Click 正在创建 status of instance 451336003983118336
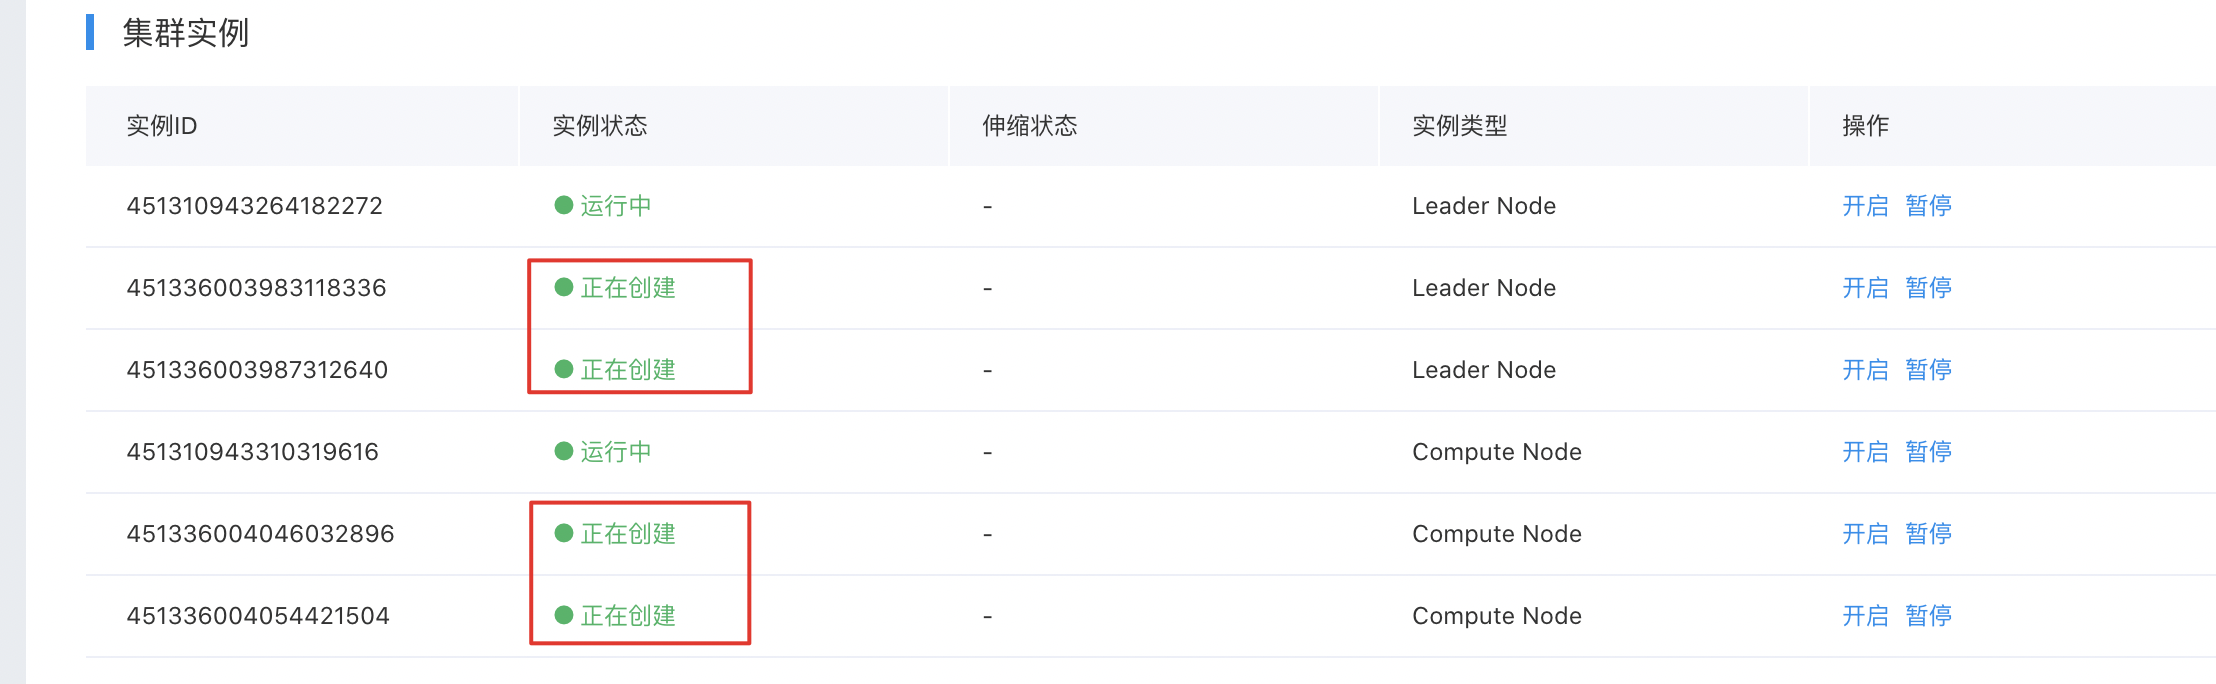 [x=628, y=288]
